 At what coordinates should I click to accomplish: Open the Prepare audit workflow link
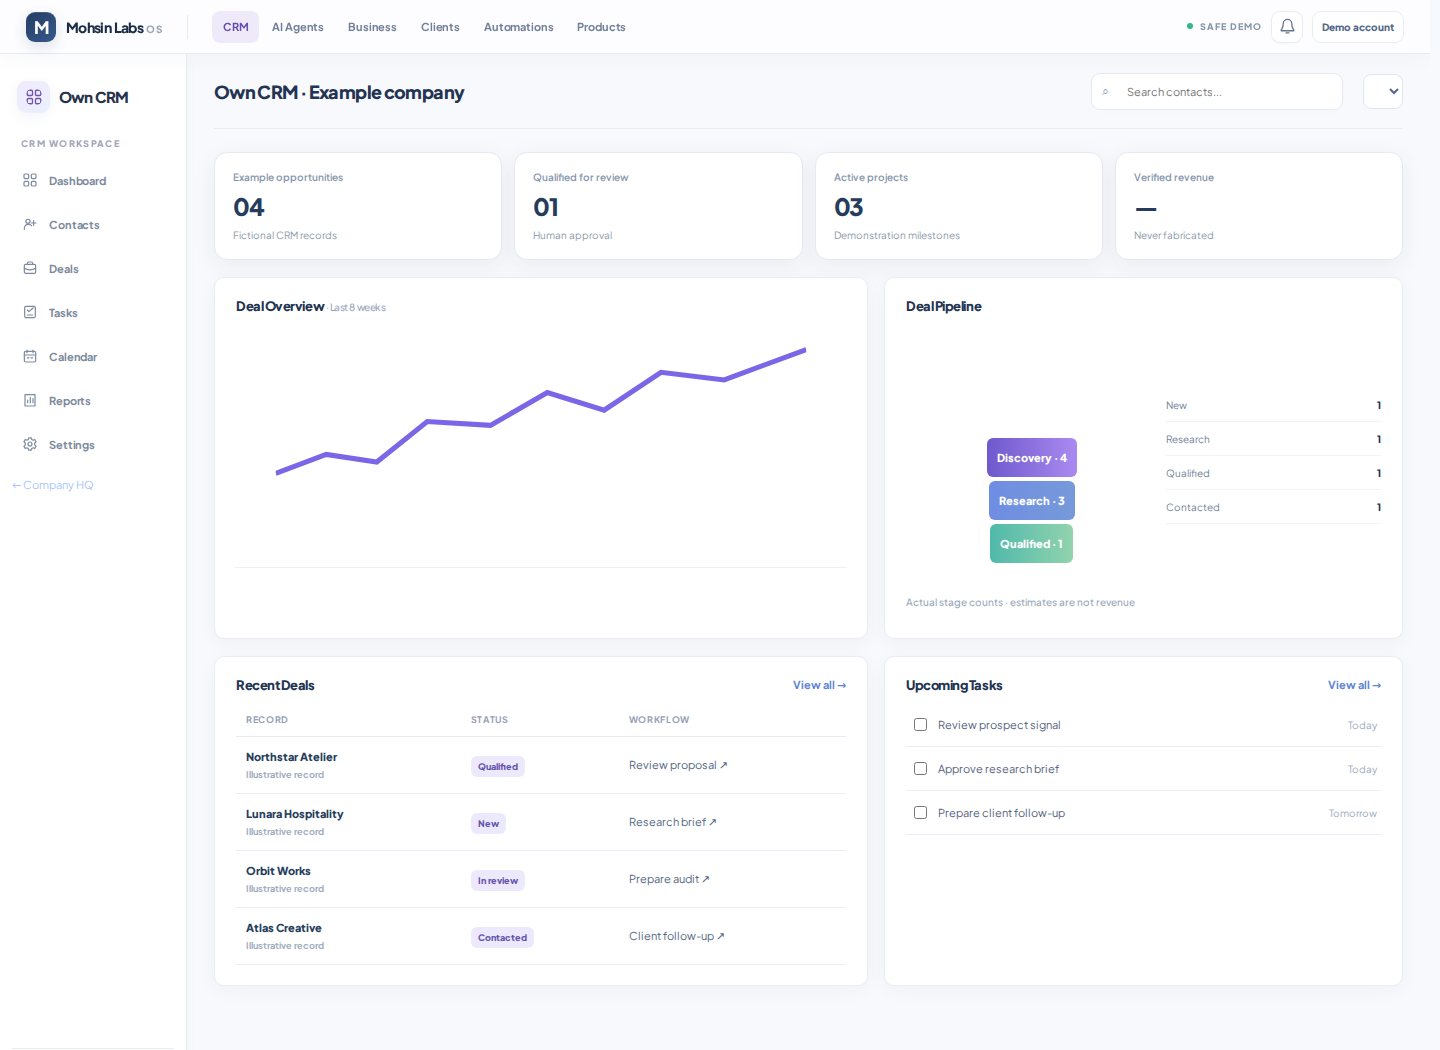point(669,879)
